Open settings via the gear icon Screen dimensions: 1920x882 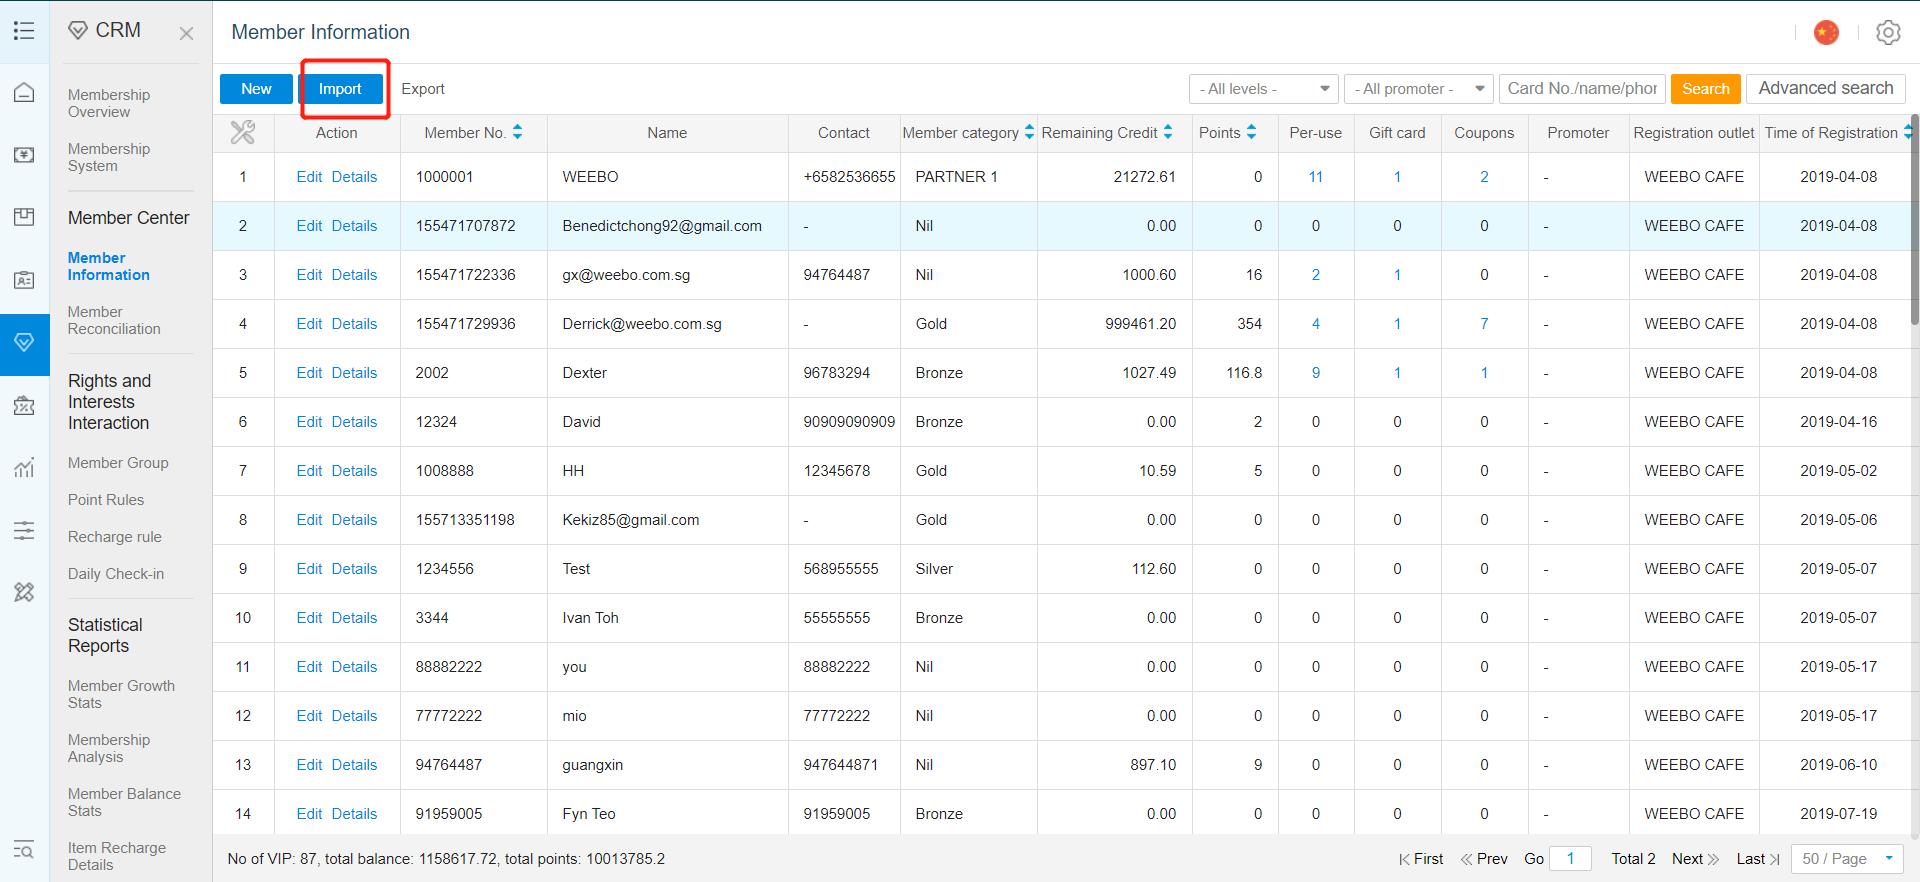(x=1888, y=32)
